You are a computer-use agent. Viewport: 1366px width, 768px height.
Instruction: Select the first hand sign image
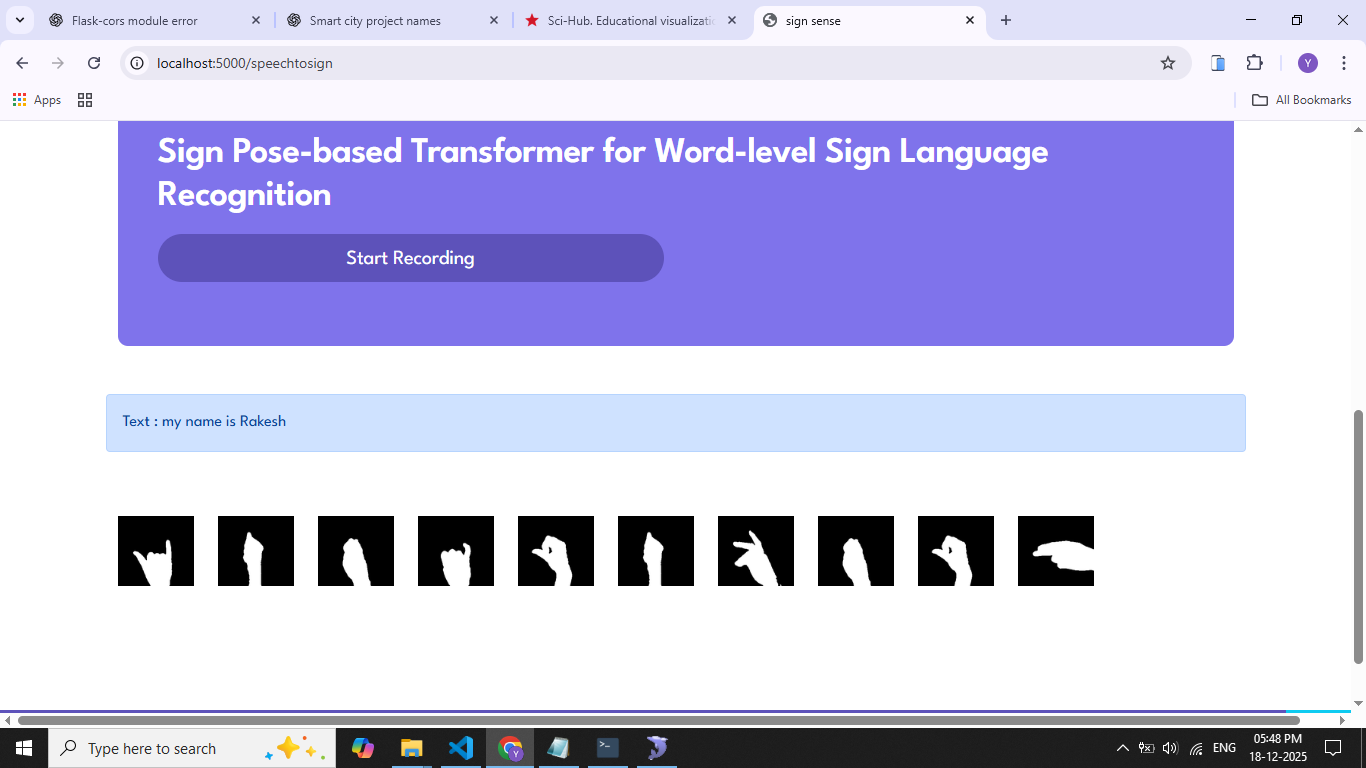tap(156, 551)
